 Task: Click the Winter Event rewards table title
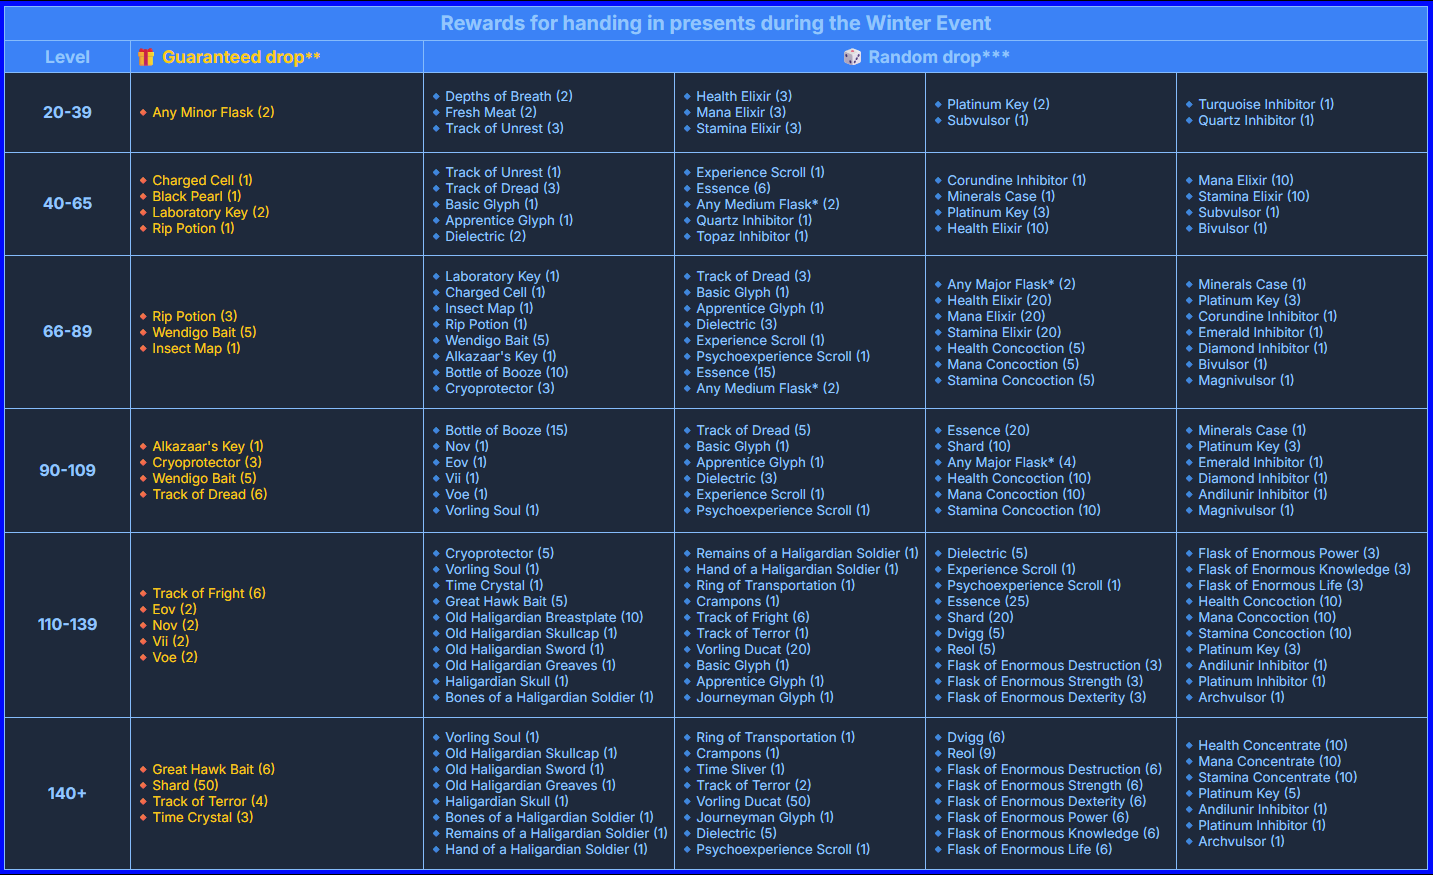[x=716, y=23]
